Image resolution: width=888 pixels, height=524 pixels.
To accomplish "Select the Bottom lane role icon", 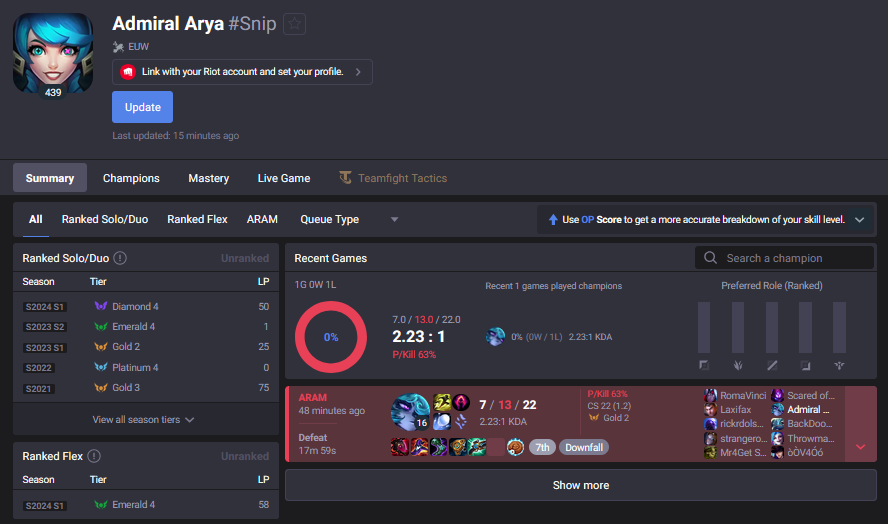I will pos(805,365).
